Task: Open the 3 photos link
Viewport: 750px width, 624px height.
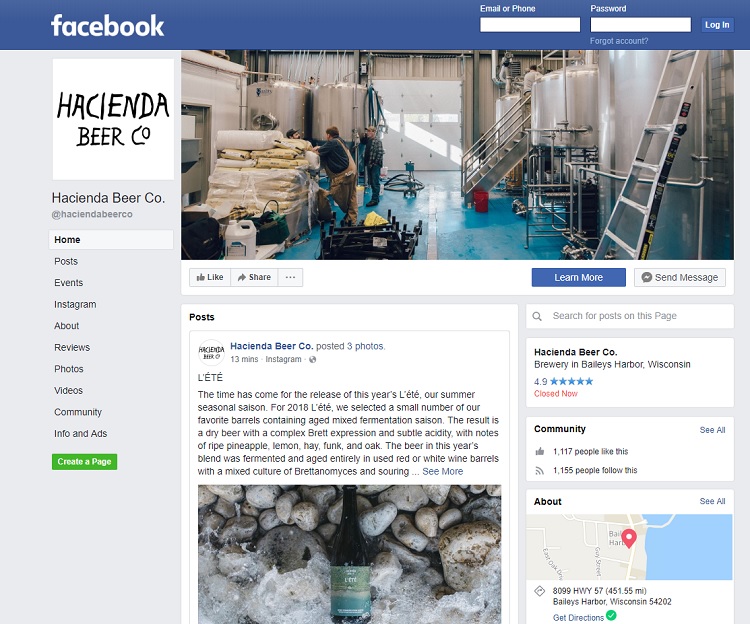Action: [x=365, y=346]
